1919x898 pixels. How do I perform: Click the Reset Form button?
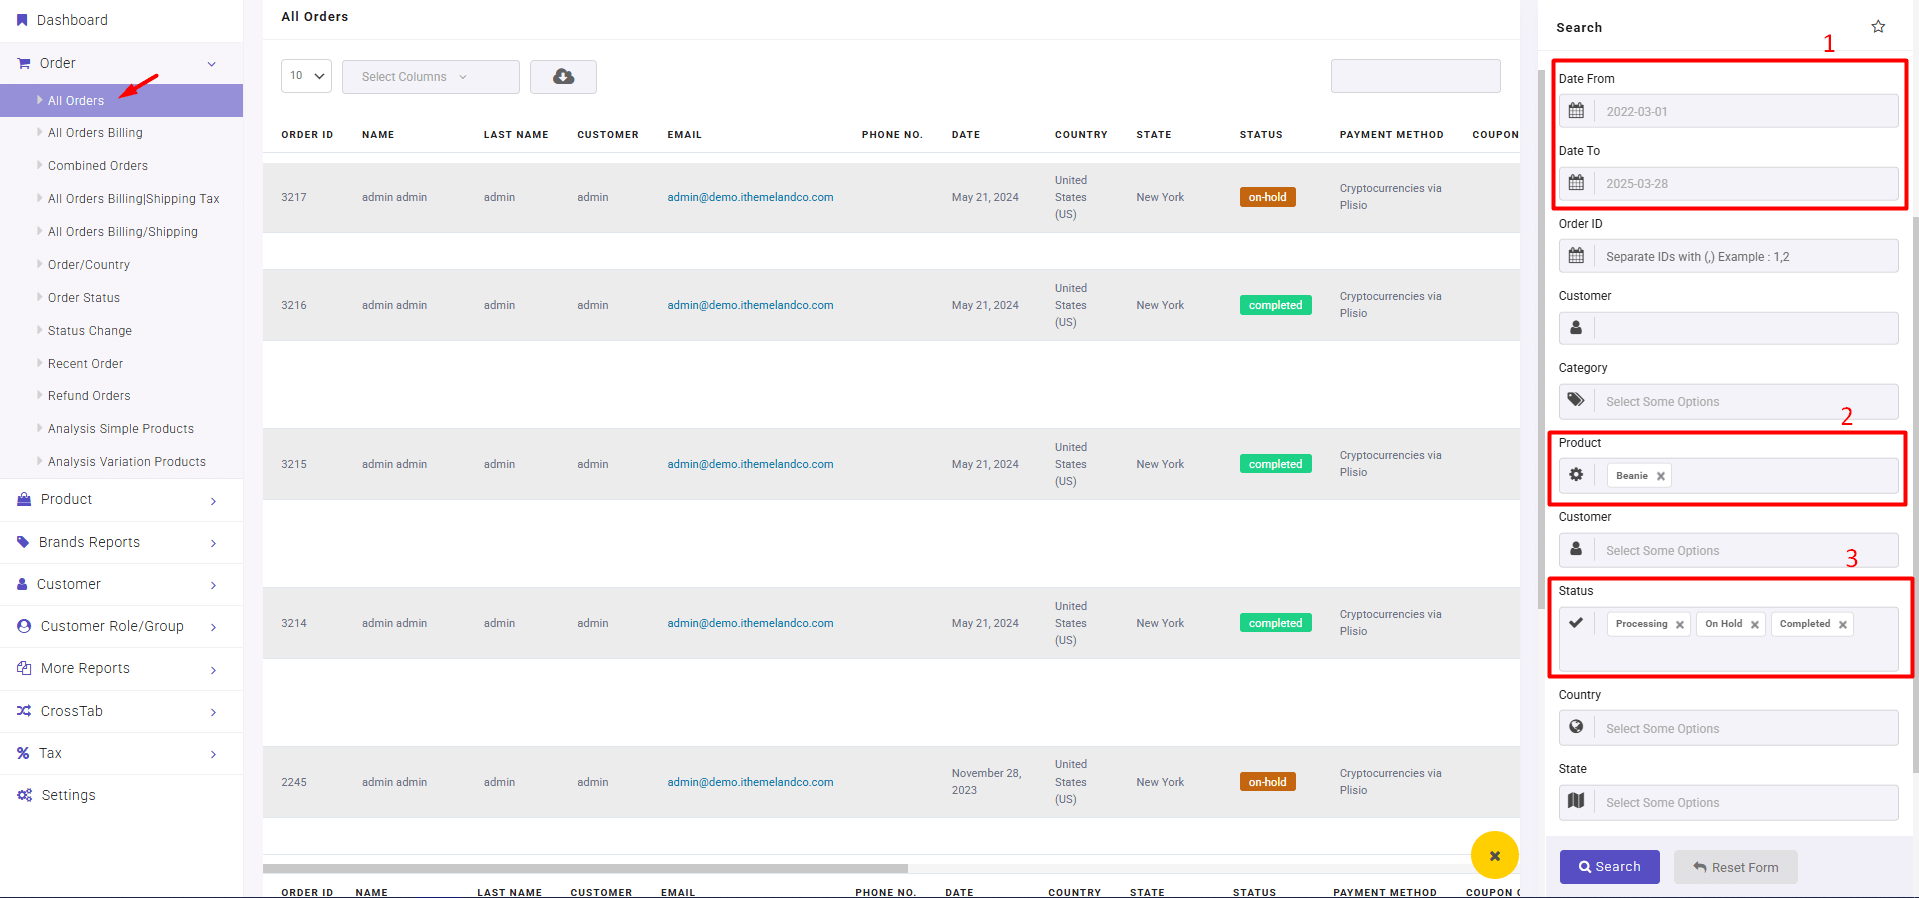click(x=1735, y=867)
